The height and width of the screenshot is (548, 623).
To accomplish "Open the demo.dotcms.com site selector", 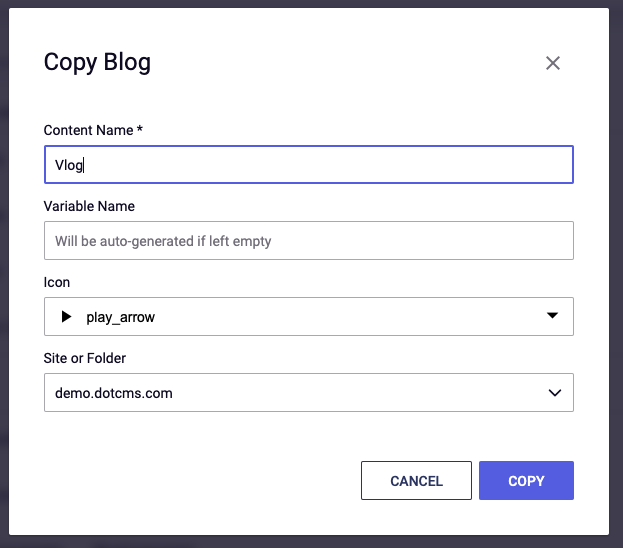I will [x=309, y=392].
